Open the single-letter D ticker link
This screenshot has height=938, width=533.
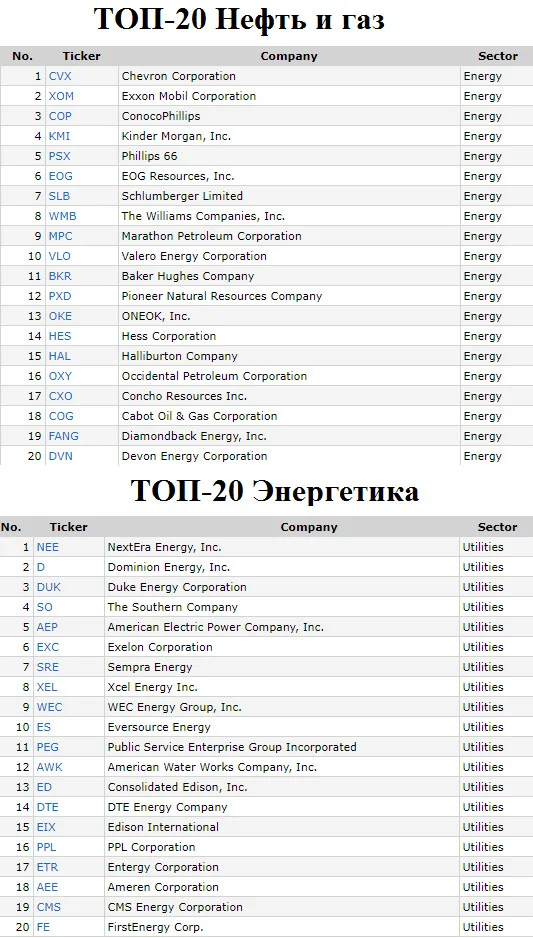click(x=41, y=567)
